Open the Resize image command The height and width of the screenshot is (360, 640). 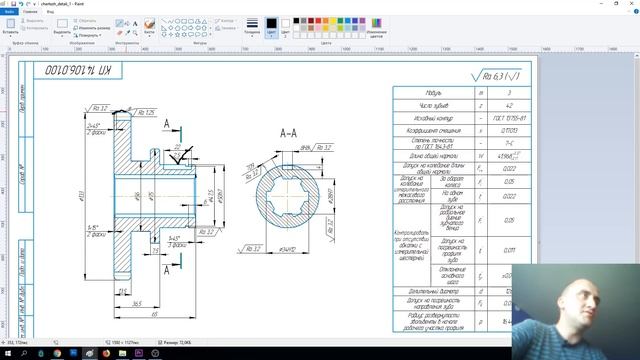91,28
